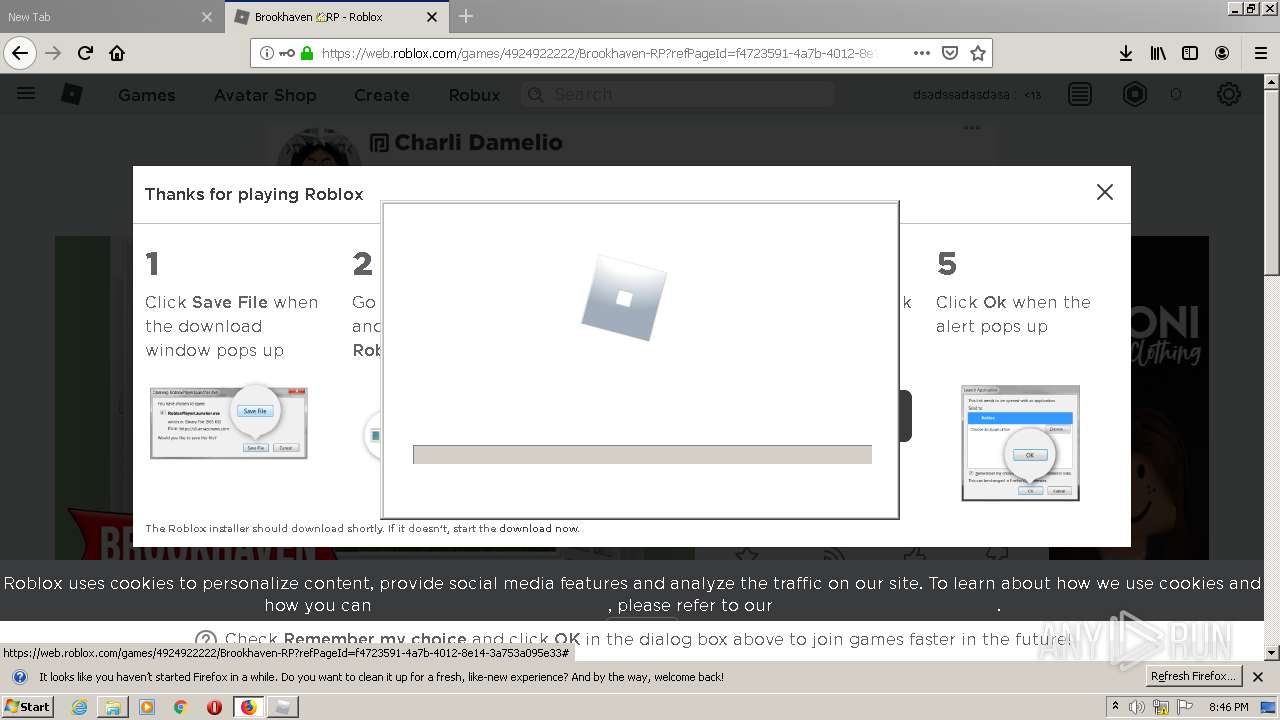The height and width of the screenshot is (720, 1280).
Task: Open the Games menu item
Action: point(147,95)
